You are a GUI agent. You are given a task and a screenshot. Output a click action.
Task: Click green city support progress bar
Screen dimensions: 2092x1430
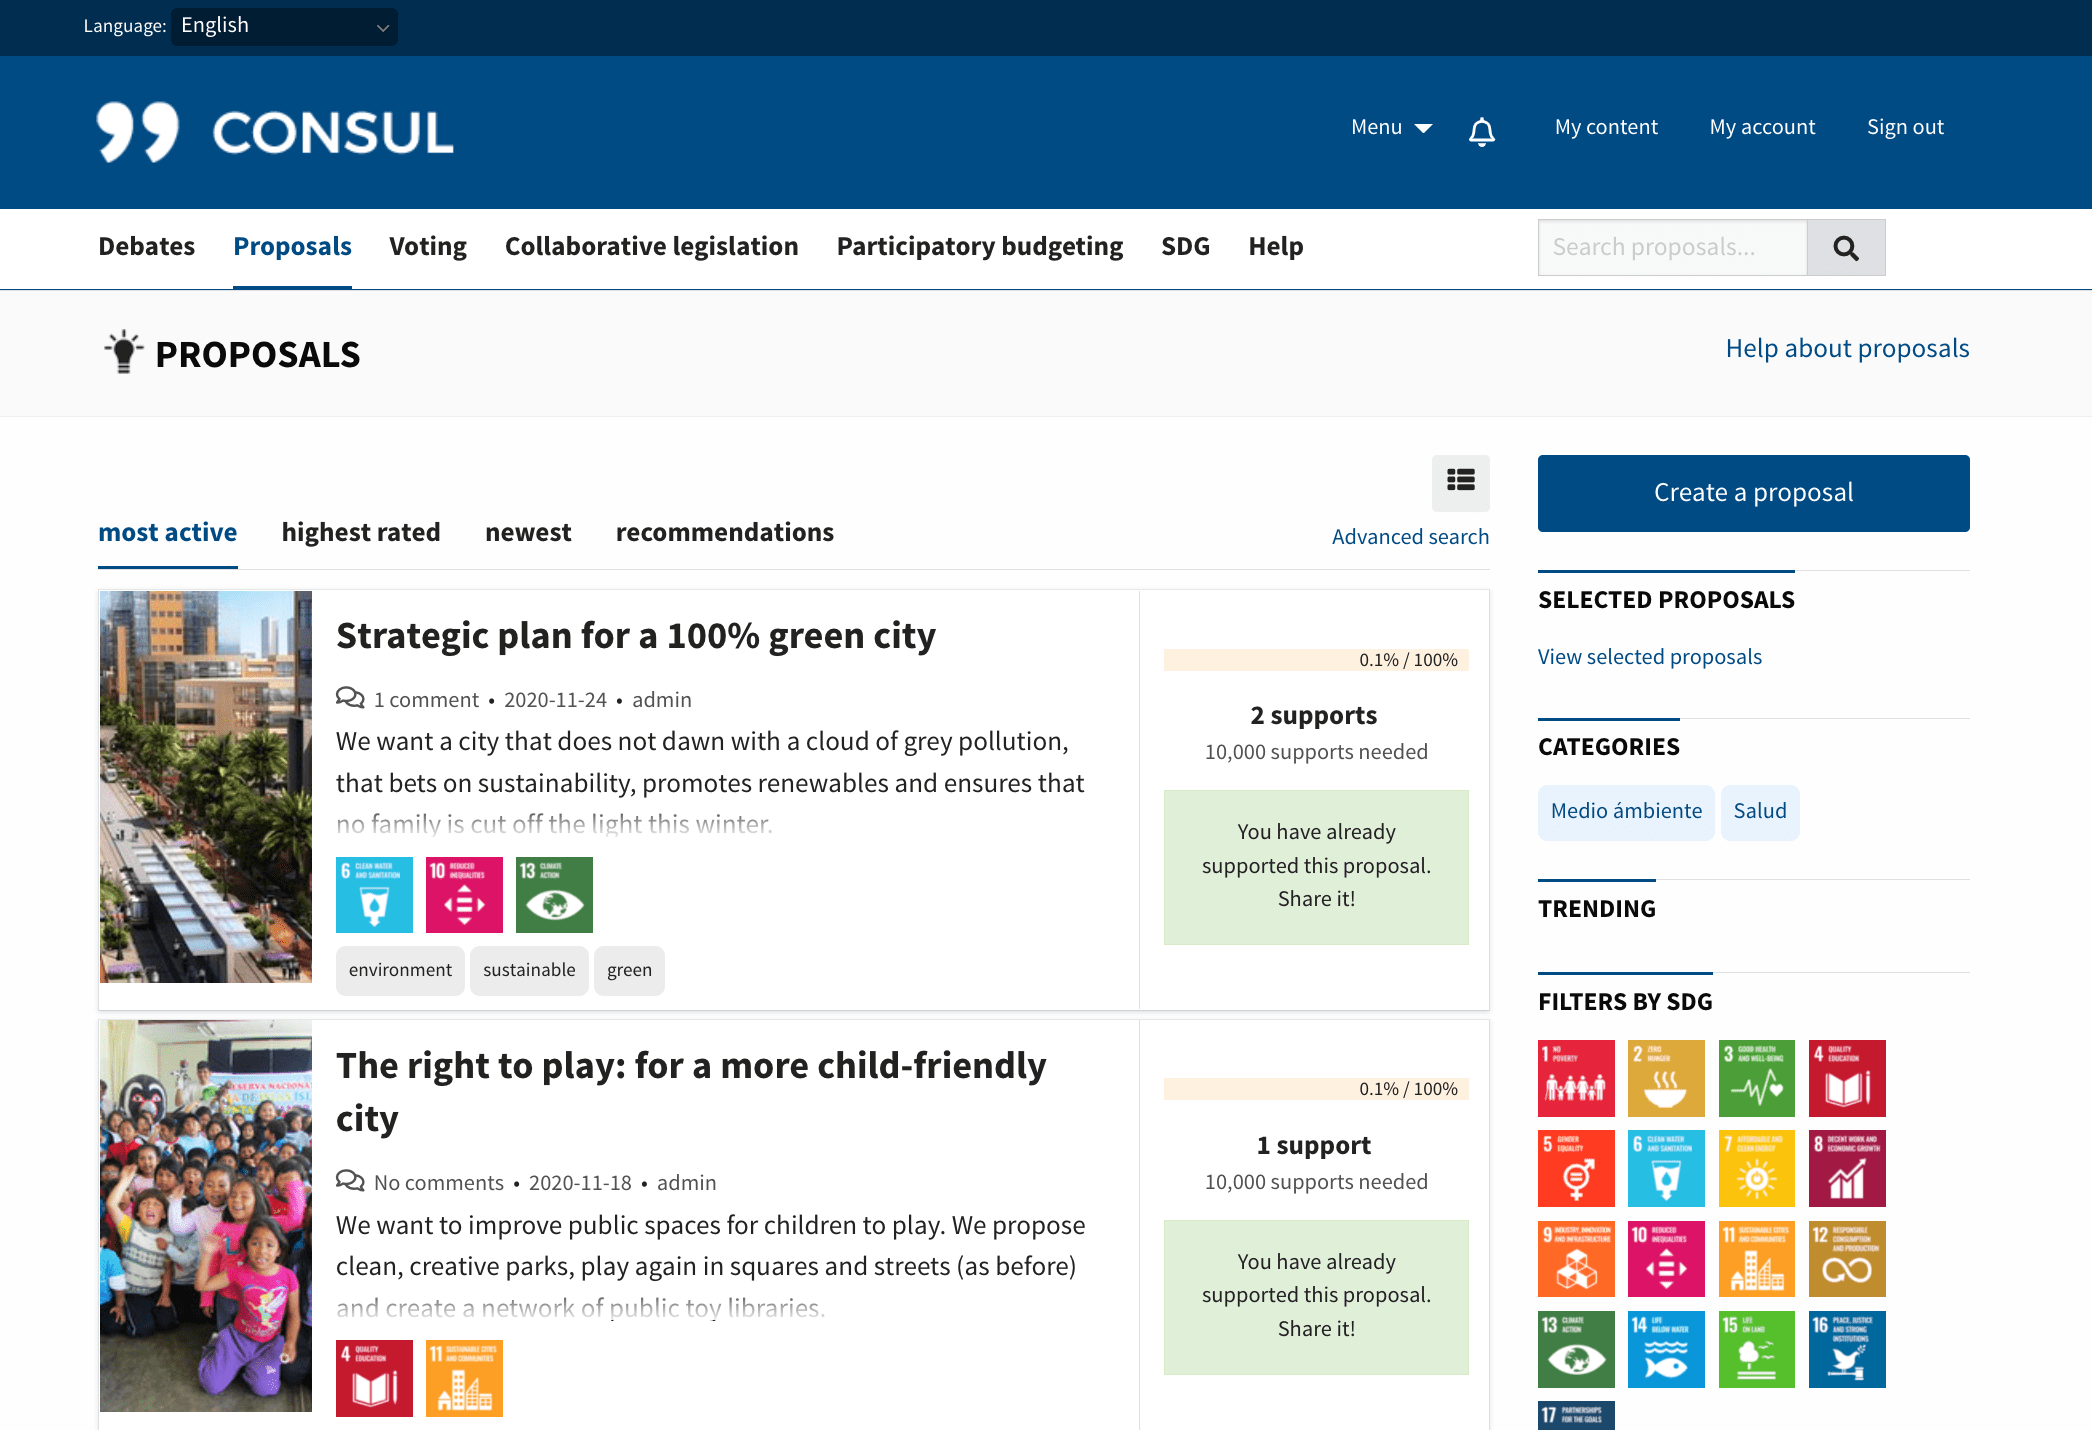[x=1316, y=660]
